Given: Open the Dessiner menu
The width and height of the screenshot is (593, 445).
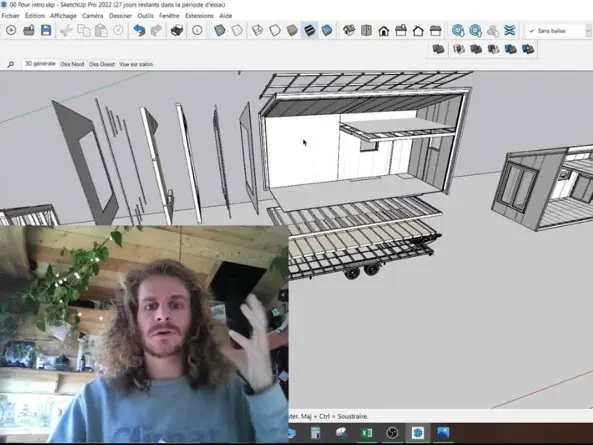Looking at the screenshot, I should [x=121, y=16].
